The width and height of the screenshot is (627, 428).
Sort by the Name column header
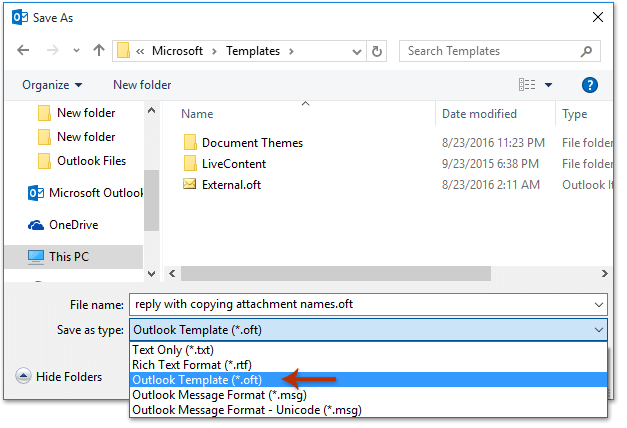197,114
